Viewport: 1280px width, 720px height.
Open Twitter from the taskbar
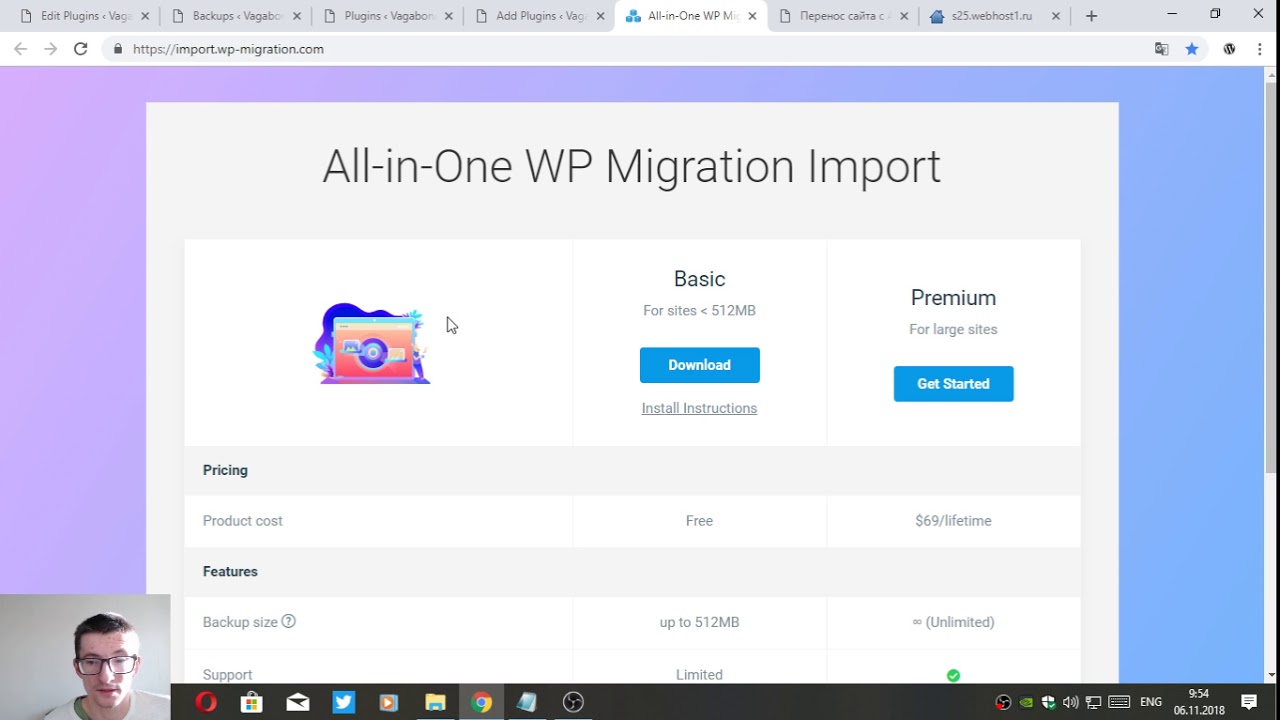tap(344, 702)
